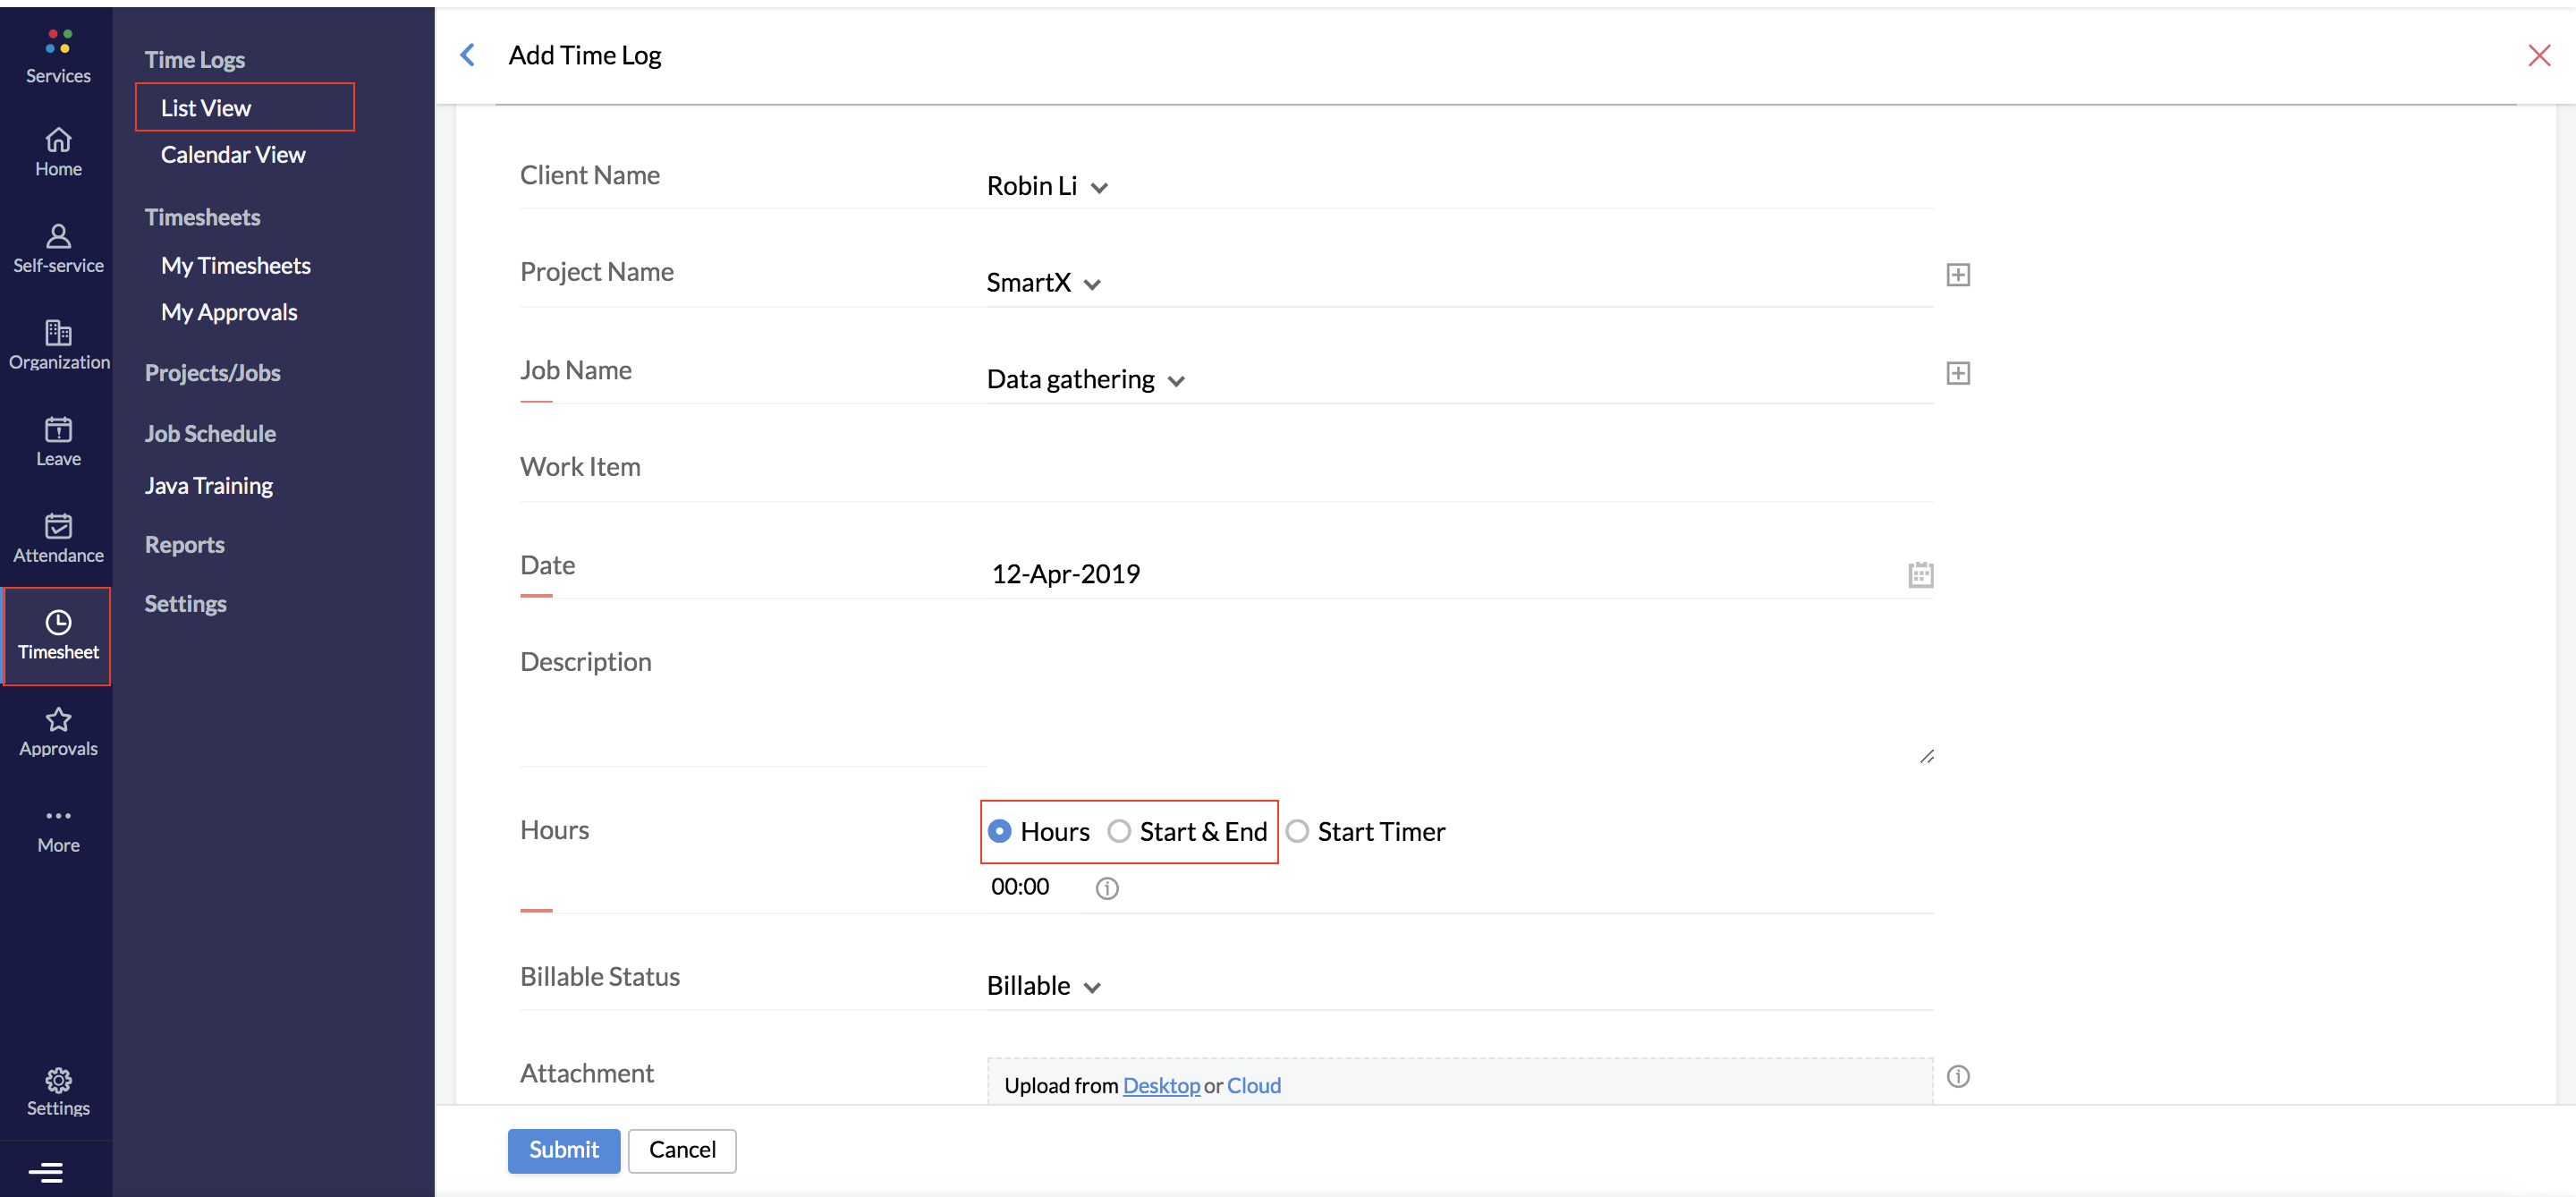The width and height of the screenshot is (2576, 1197).
Task: Open the calendar date picker icon
Action: pos(1920,575)
